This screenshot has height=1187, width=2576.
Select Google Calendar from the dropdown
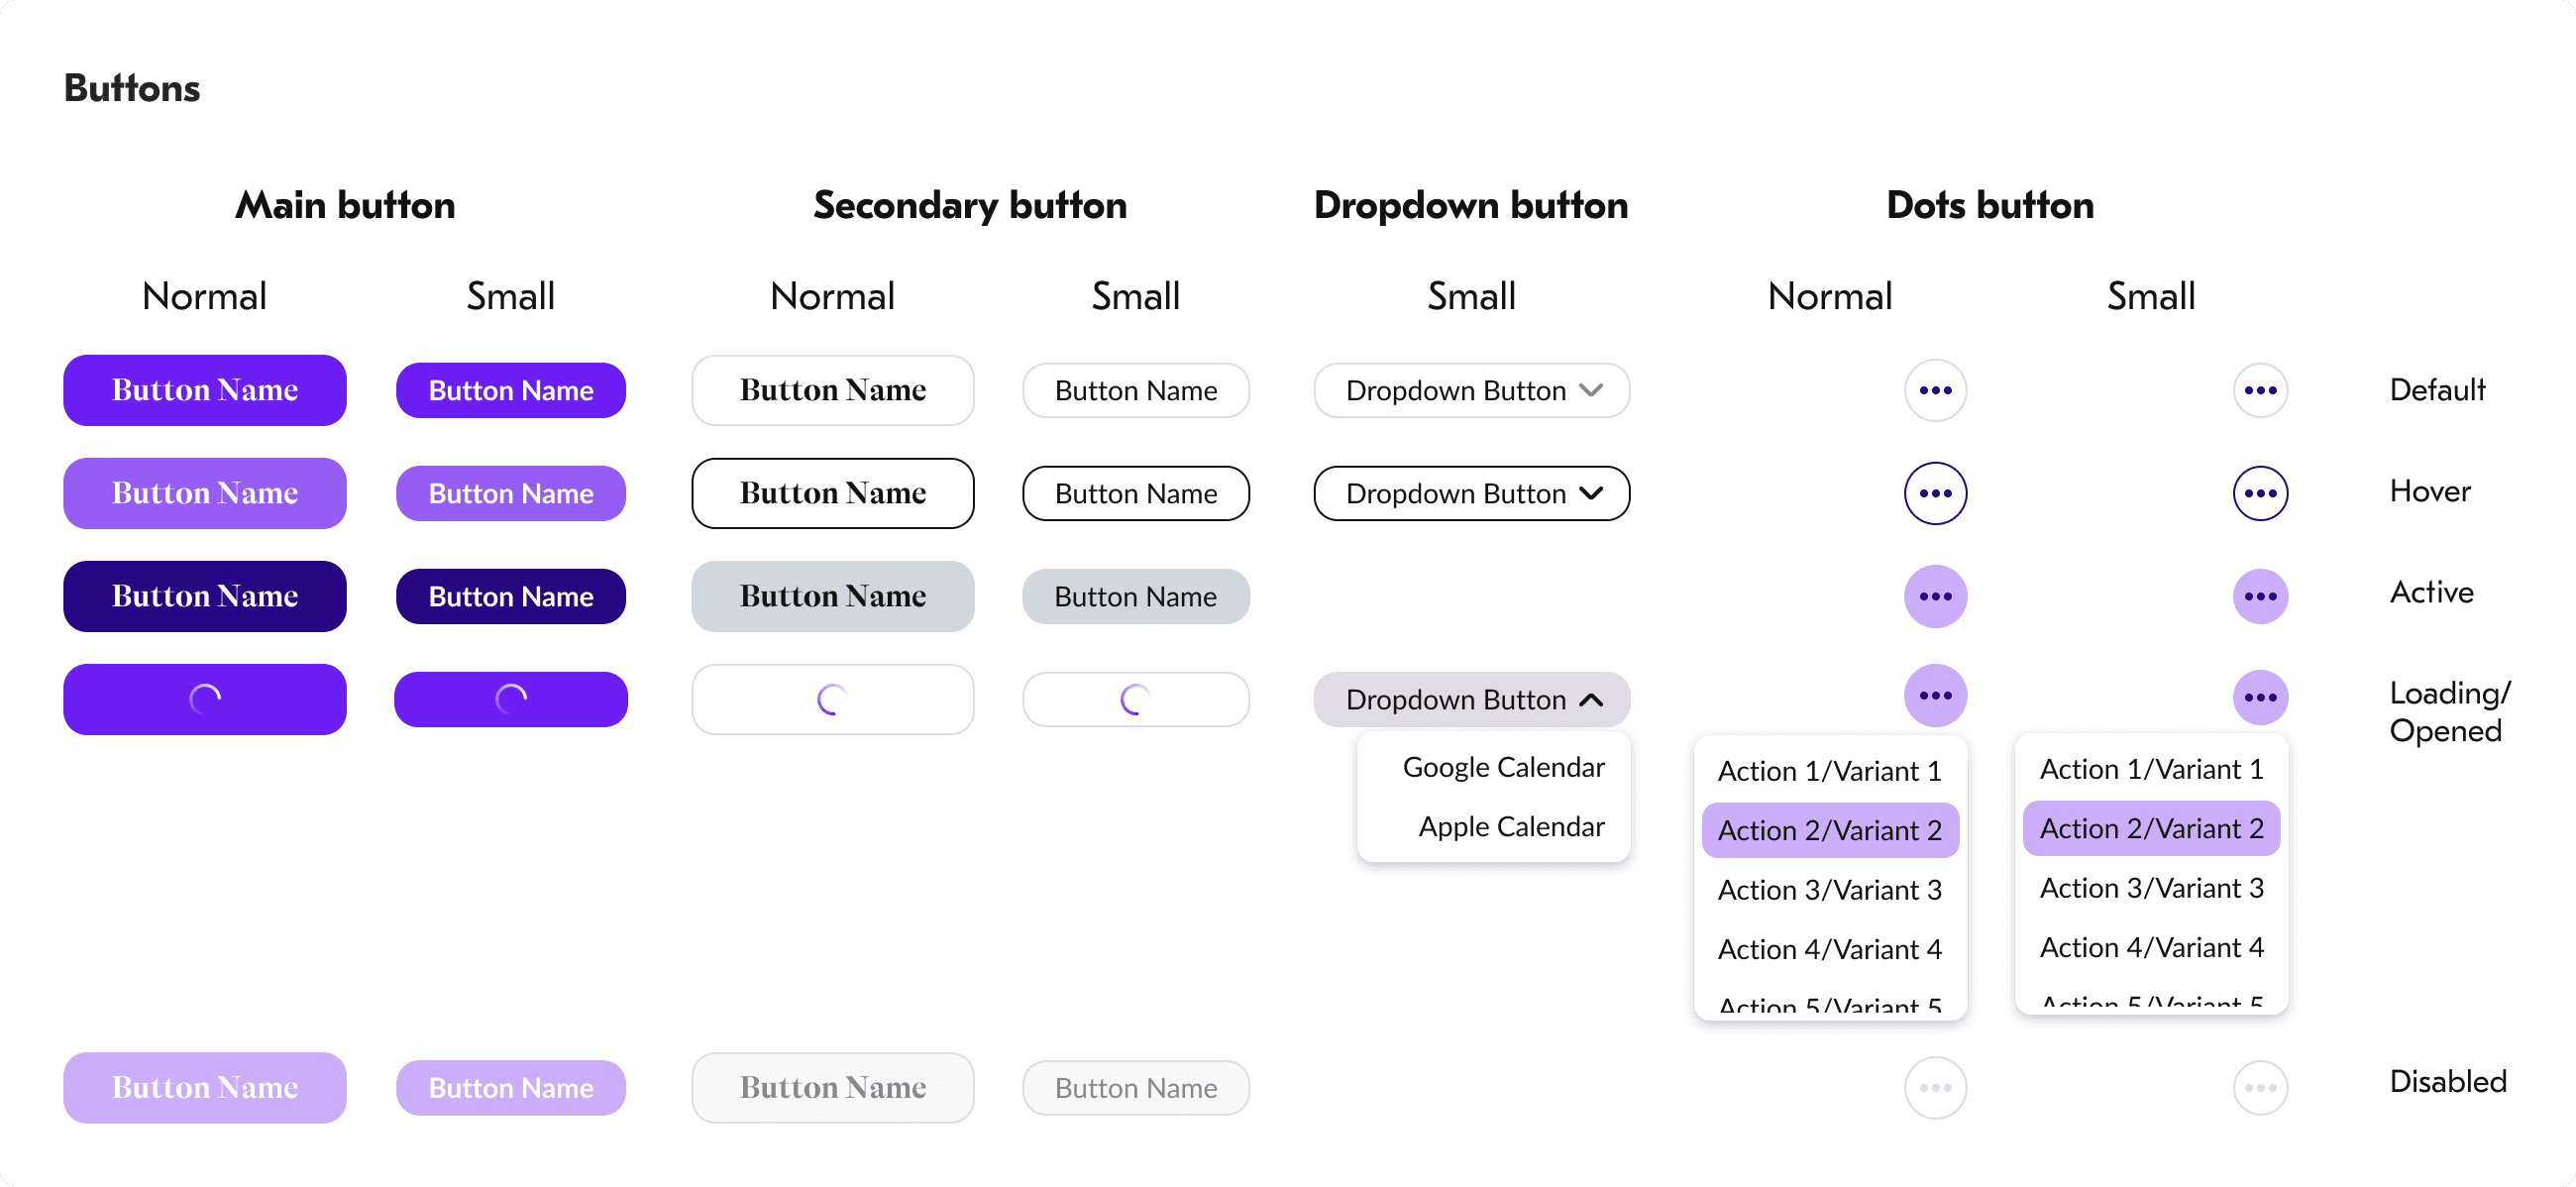click(x=1502, y=767)
